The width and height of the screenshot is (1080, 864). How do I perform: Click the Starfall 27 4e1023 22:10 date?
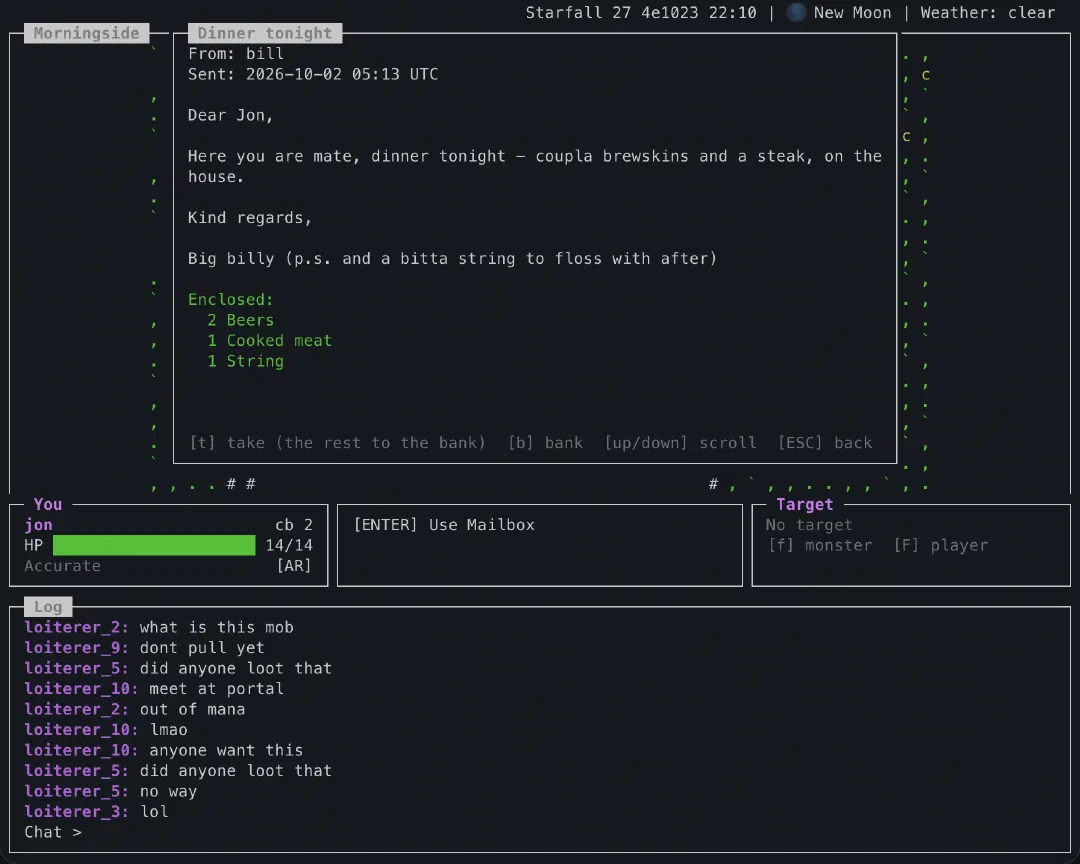(x=641, y=12)
